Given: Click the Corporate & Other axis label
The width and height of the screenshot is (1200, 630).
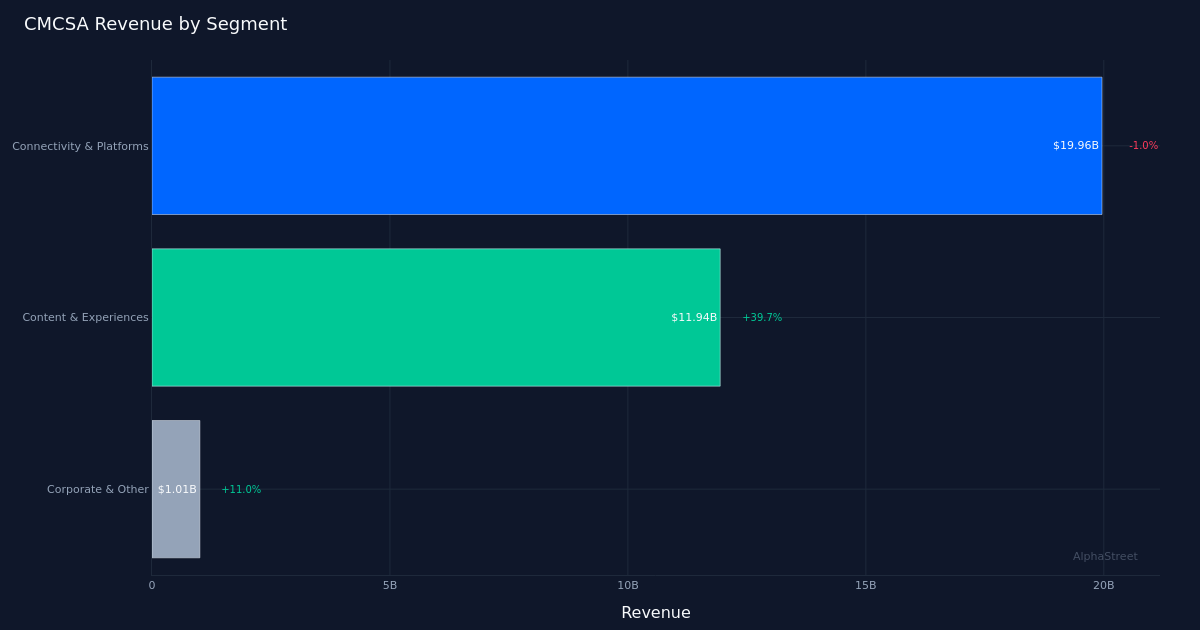Looking at the screenshot, I should [x=97, y=490].
